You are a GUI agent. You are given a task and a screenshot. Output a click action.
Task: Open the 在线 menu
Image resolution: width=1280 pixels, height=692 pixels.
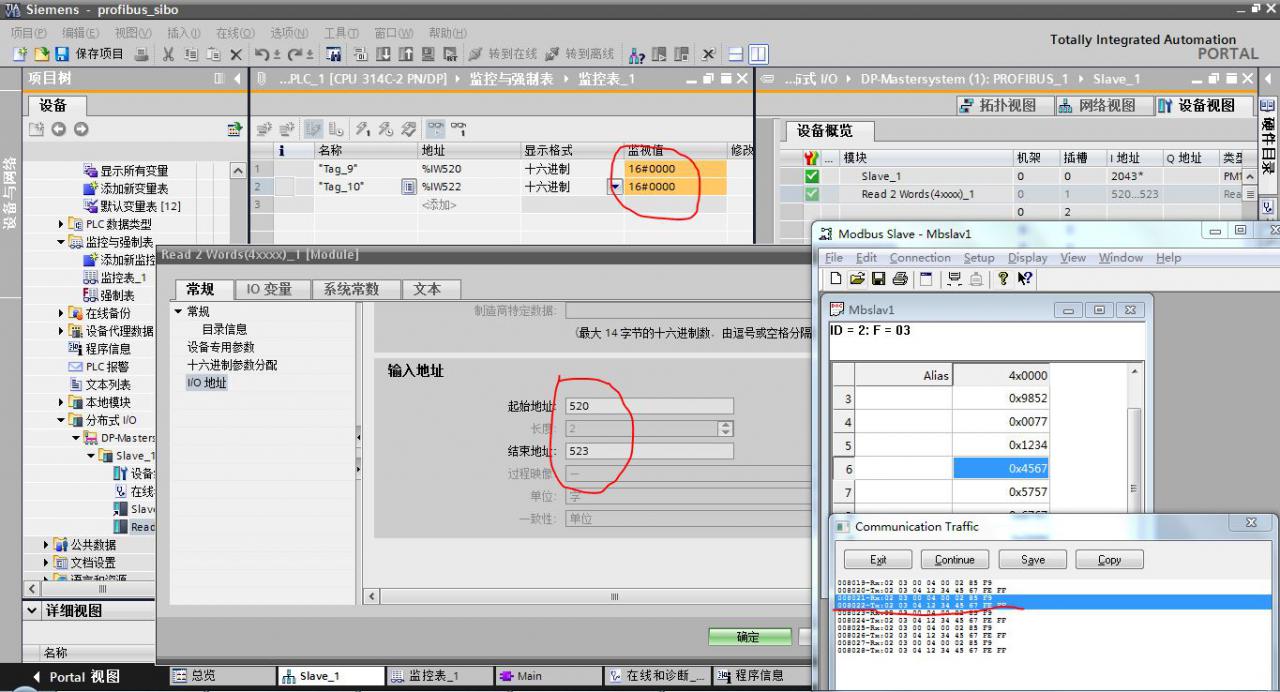[x=235, y=33]
